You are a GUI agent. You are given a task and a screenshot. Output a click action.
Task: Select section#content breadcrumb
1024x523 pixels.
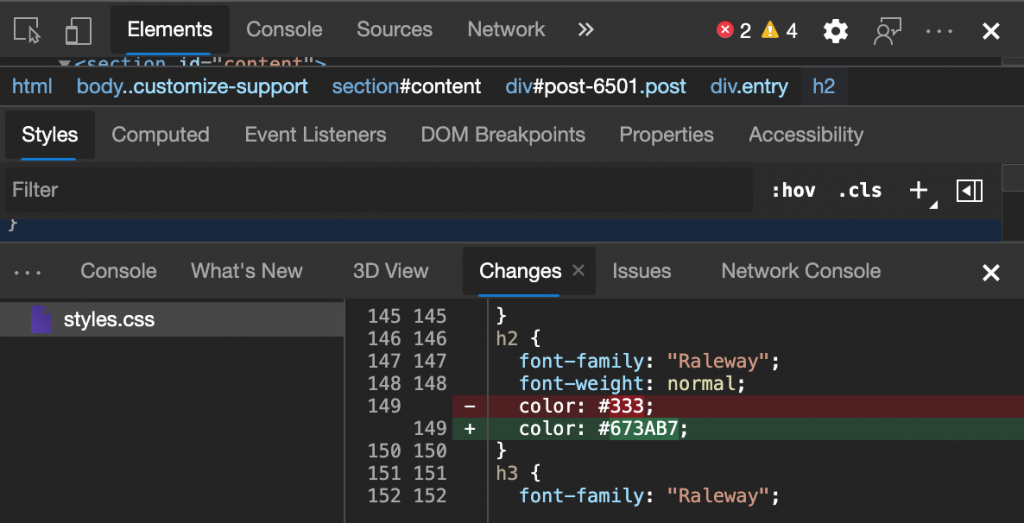[x=406, y=86]
